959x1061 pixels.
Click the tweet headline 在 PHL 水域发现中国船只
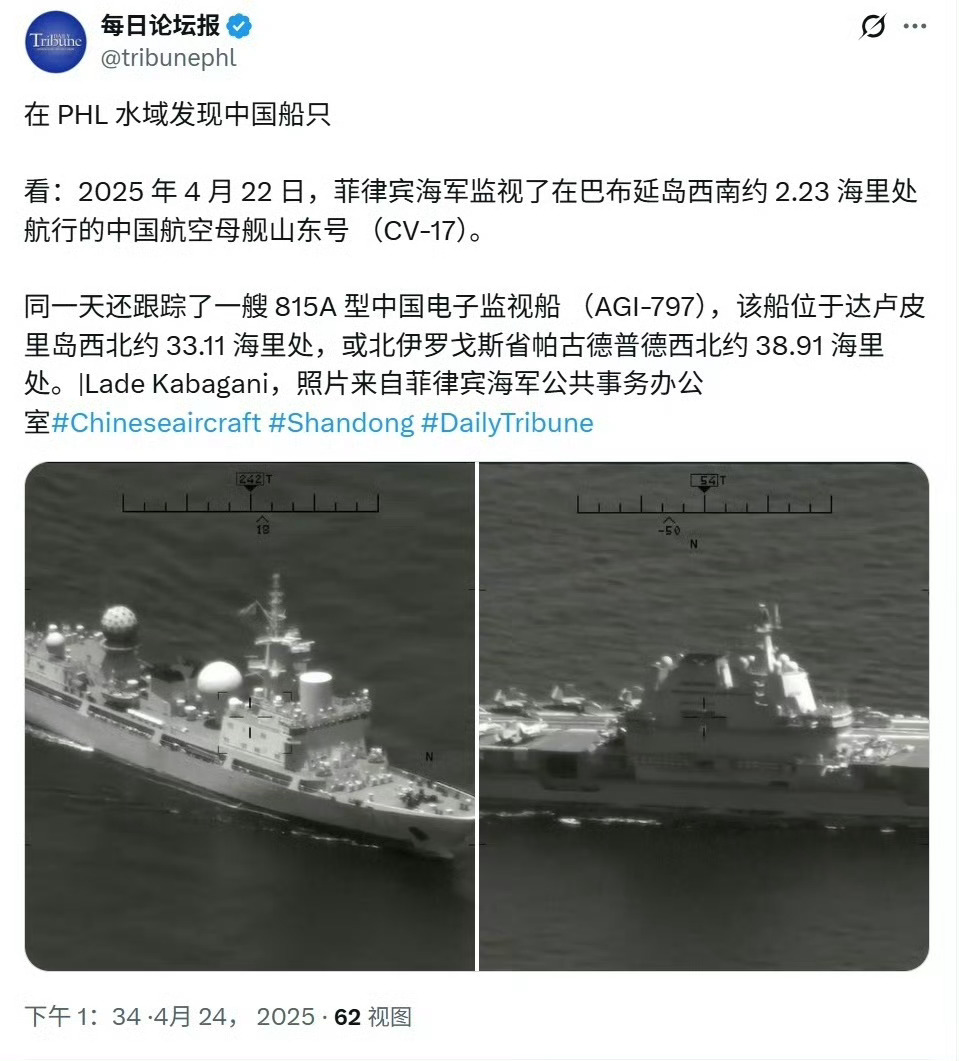tap(177, 114)
